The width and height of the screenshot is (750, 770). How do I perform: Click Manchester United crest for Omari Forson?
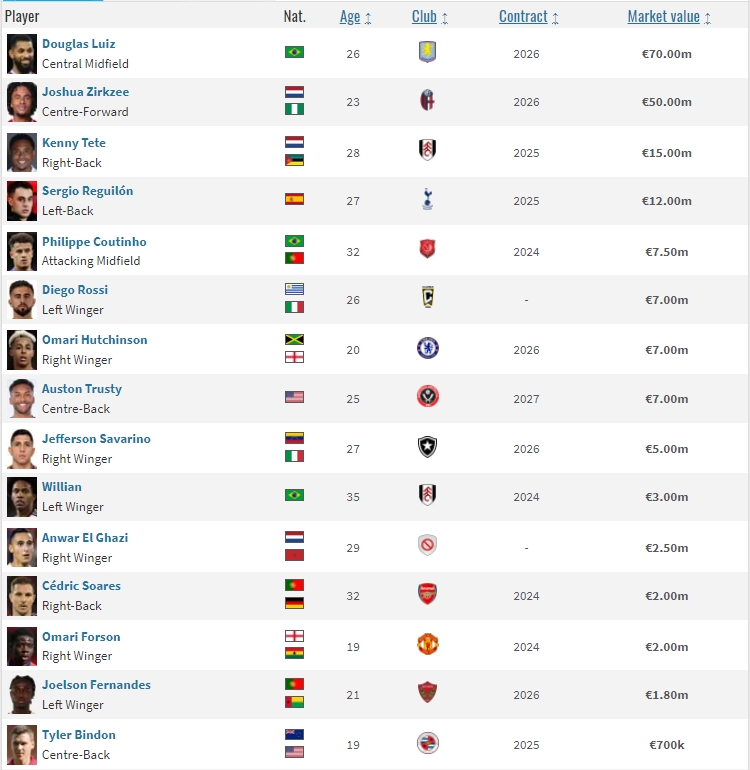(428, 645)
